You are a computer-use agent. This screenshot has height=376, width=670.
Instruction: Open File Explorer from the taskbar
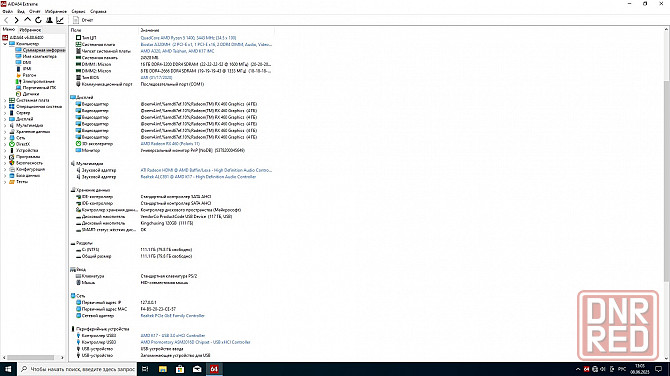163,369
